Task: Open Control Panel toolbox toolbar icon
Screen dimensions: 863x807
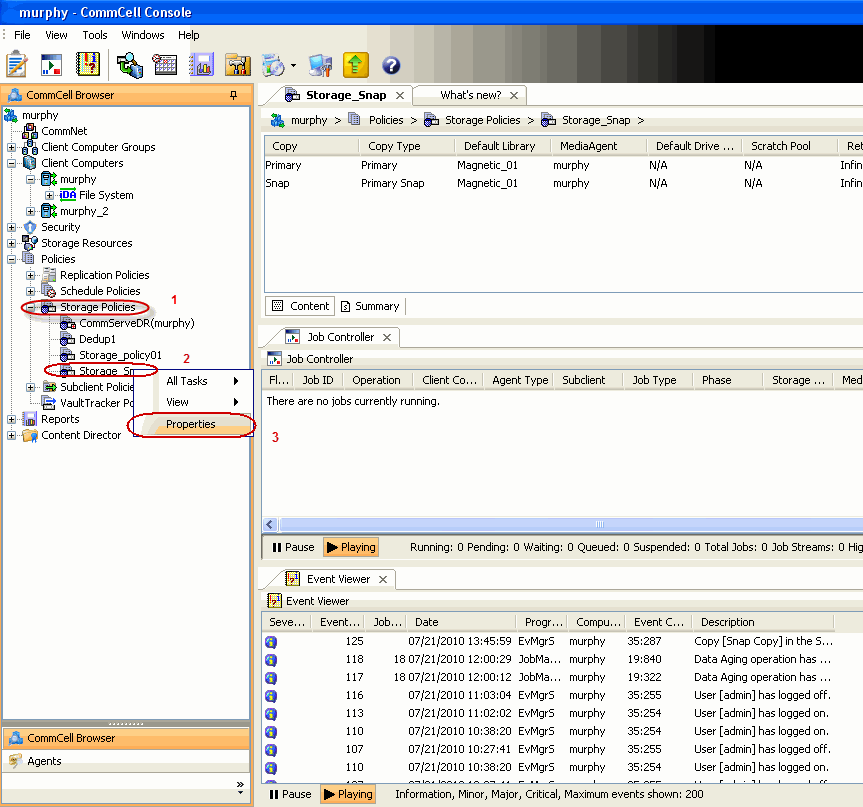Action: 238,65
